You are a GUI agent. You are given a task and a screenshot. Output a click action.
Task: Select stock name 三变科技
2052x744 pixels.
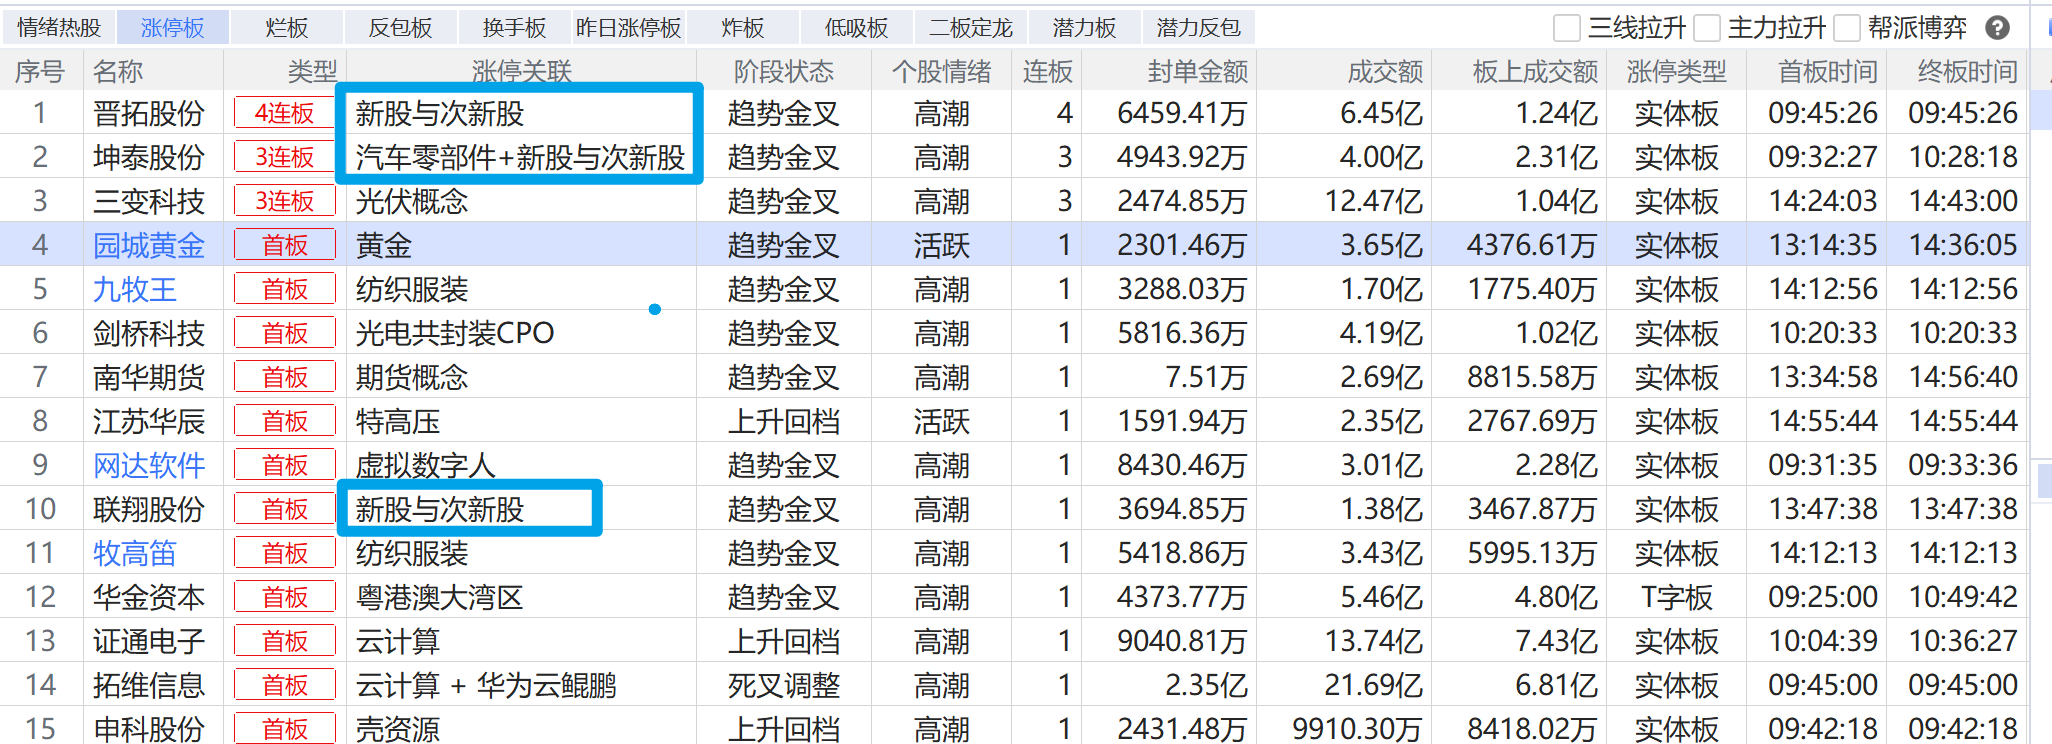[149, 202]
